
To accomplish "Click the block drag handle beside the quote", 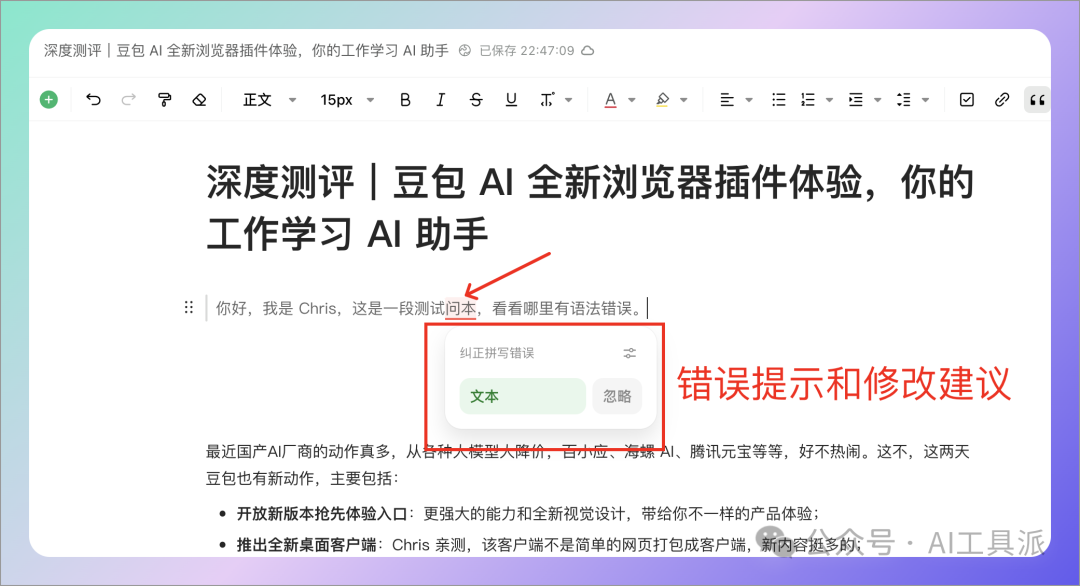I will 189,307.
